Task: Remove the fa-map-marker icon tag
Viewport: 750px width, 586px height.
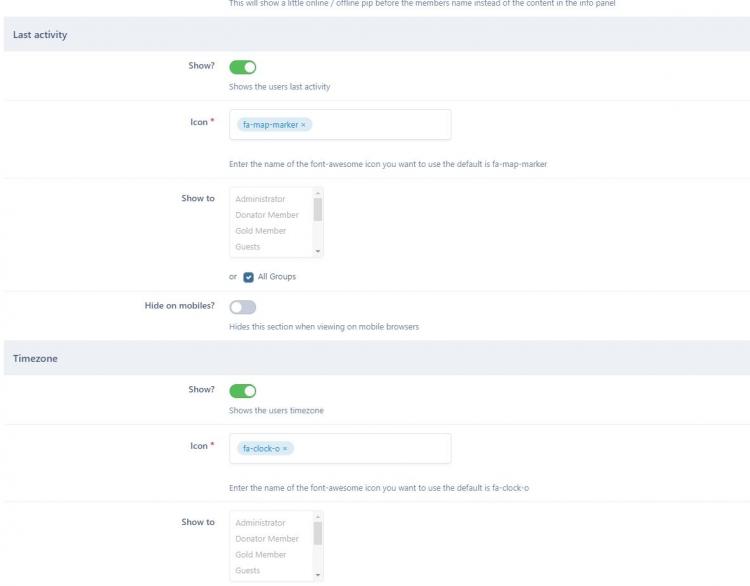Action: coord(304,125)
